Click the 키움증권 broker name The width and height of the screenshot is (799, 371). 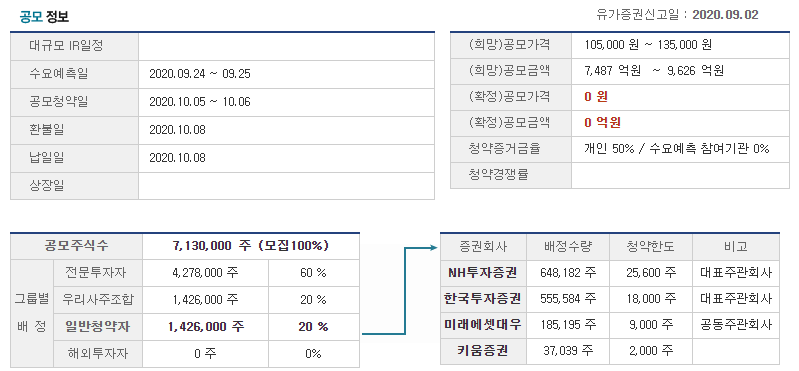click(483, 350)
